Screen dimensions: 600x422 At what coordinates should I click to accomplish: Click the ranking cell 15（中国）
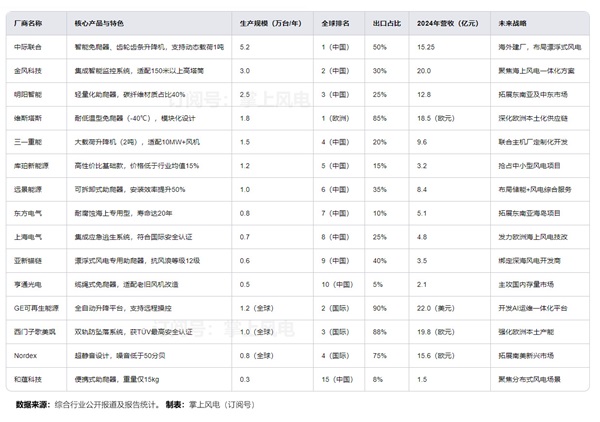click(x=337, y=379)
